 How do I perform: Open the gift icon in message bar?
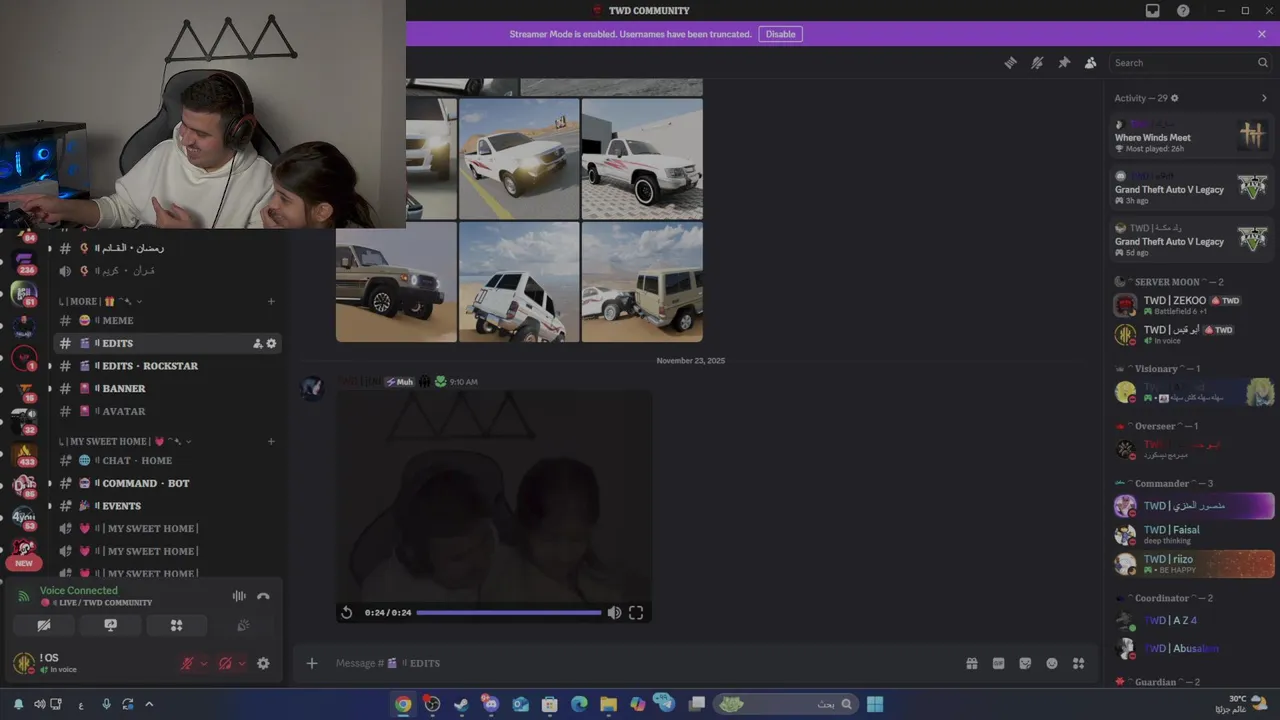[971, 663]
